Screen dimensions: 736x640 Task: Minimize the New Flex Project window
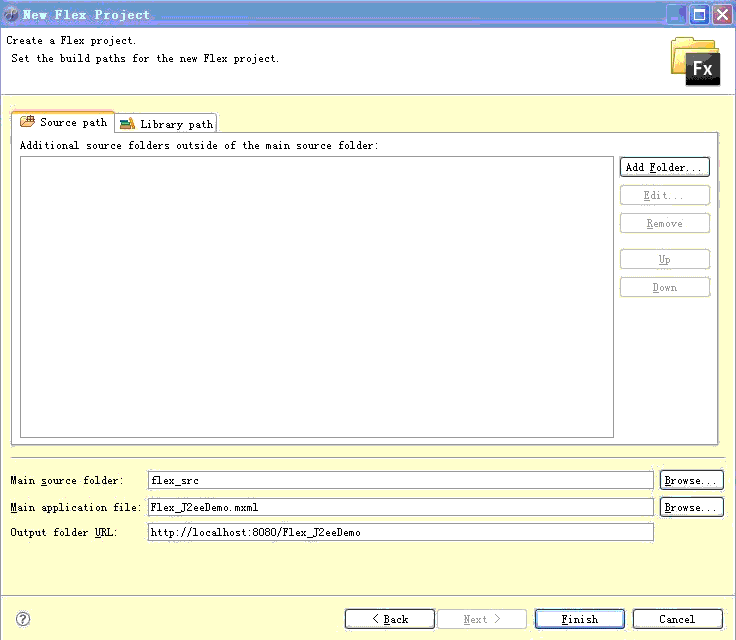click(676, 15)
